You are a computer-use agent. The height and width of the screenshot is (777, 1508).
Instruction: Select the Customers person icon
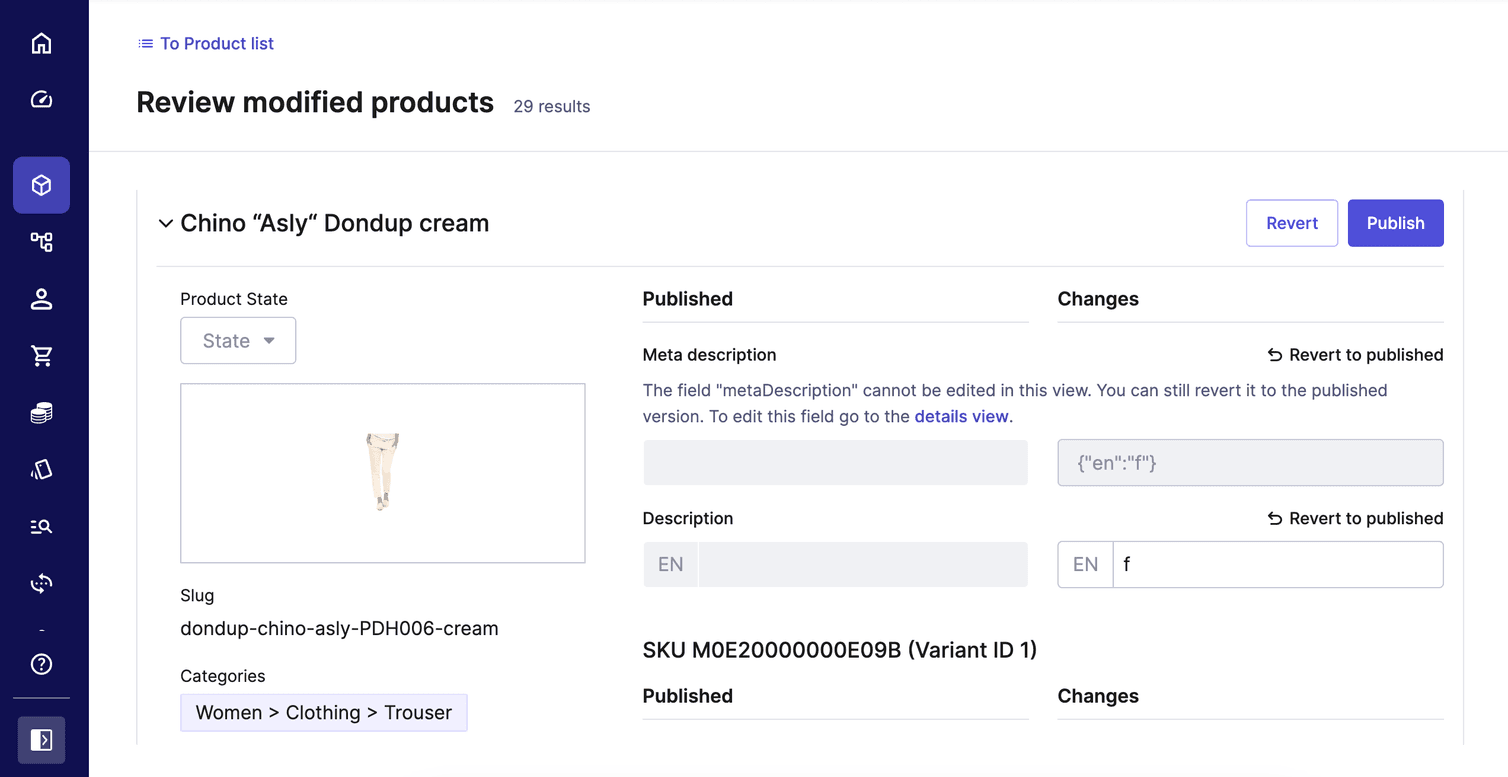(41, 299)
